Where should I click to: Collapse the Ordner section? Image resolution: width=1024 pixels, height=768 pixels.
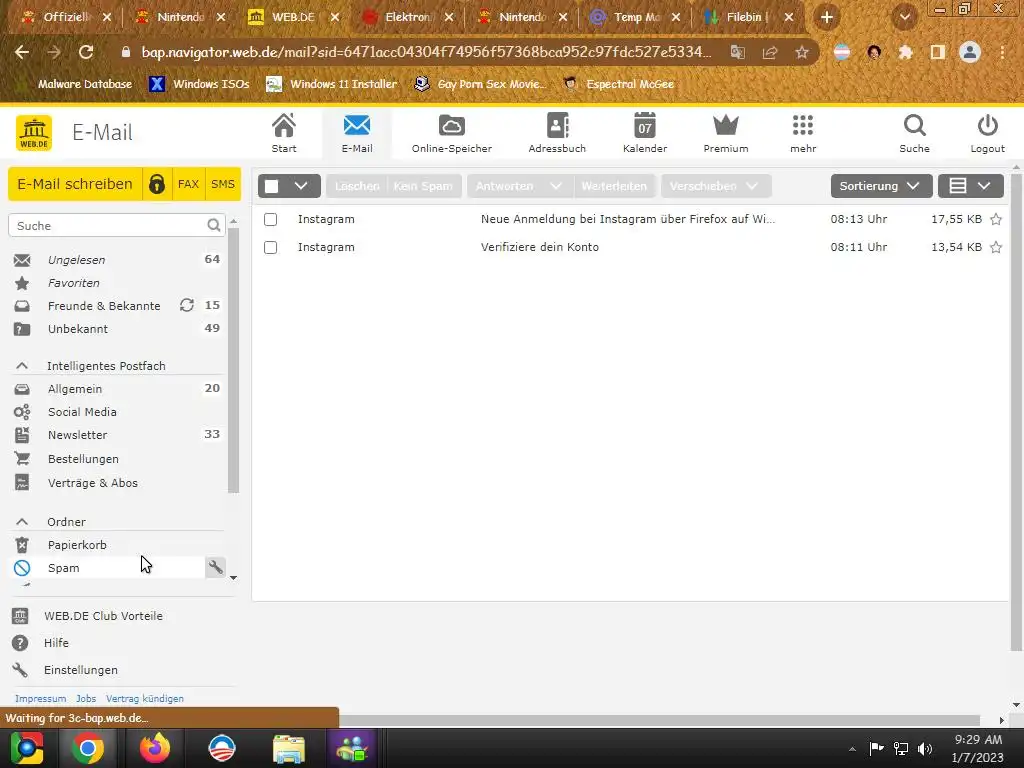coord(22,522)
